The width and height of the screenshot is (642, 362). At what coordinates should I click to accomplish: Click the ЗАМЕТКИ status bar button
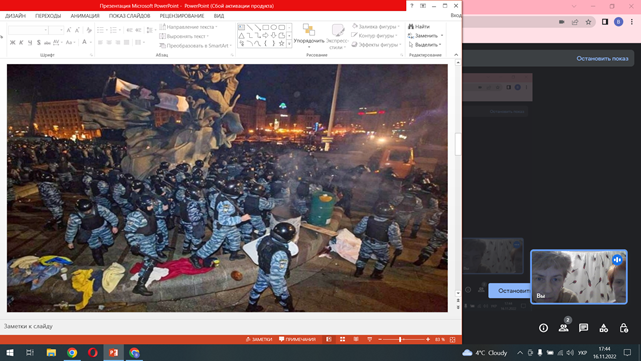[259, 339]
